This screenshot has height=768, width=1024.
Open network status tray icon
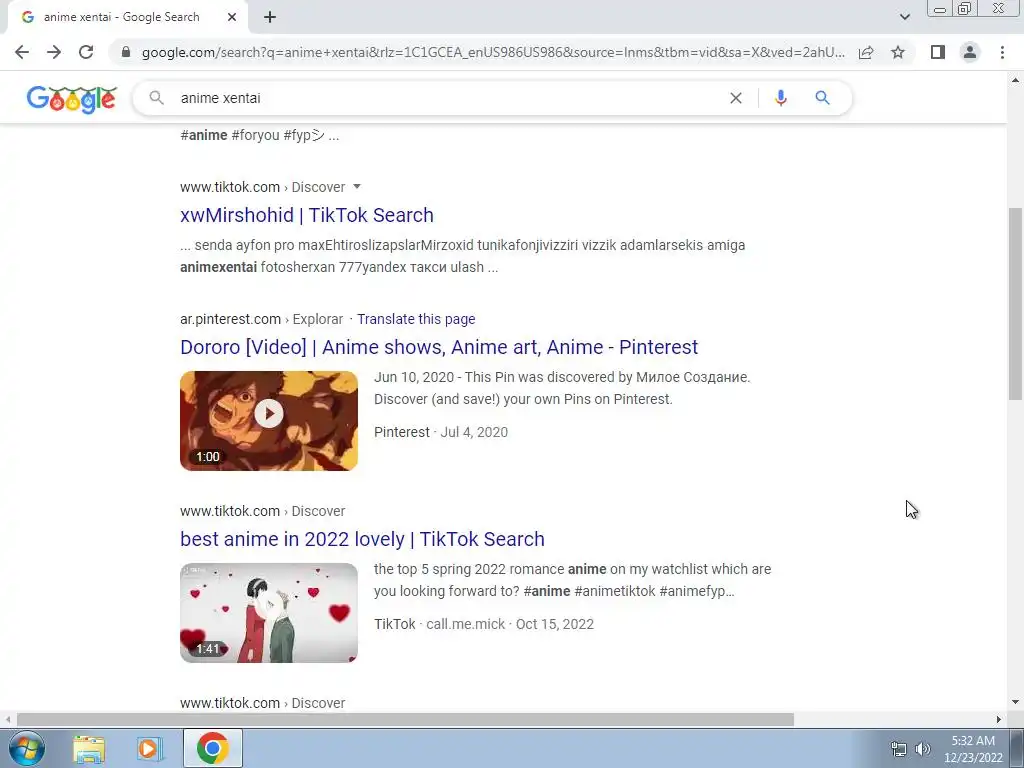(899, 749)
